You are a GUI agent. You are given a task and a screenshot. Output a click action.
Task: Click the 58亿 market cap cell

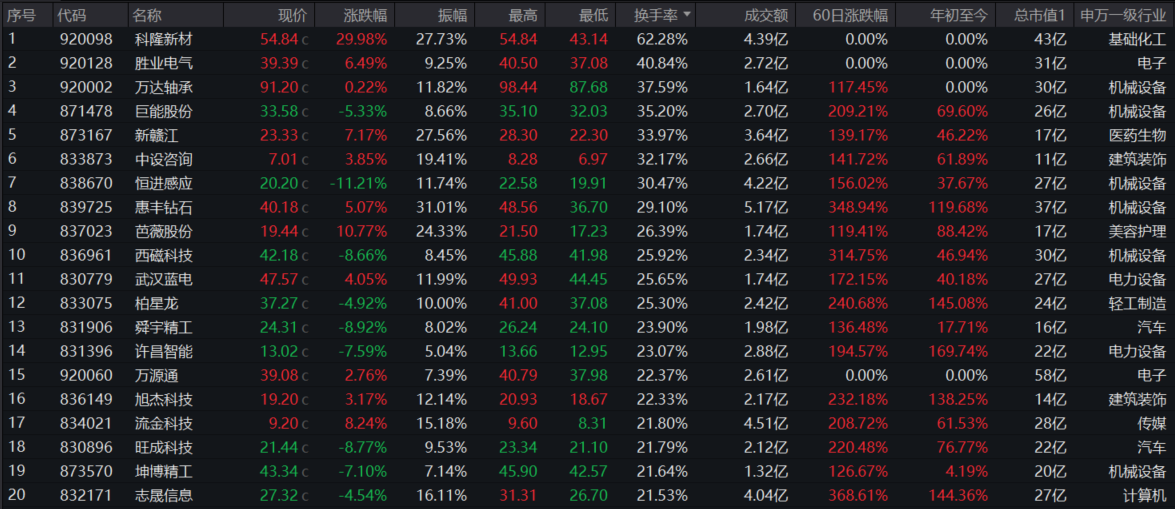(1051, 375)
